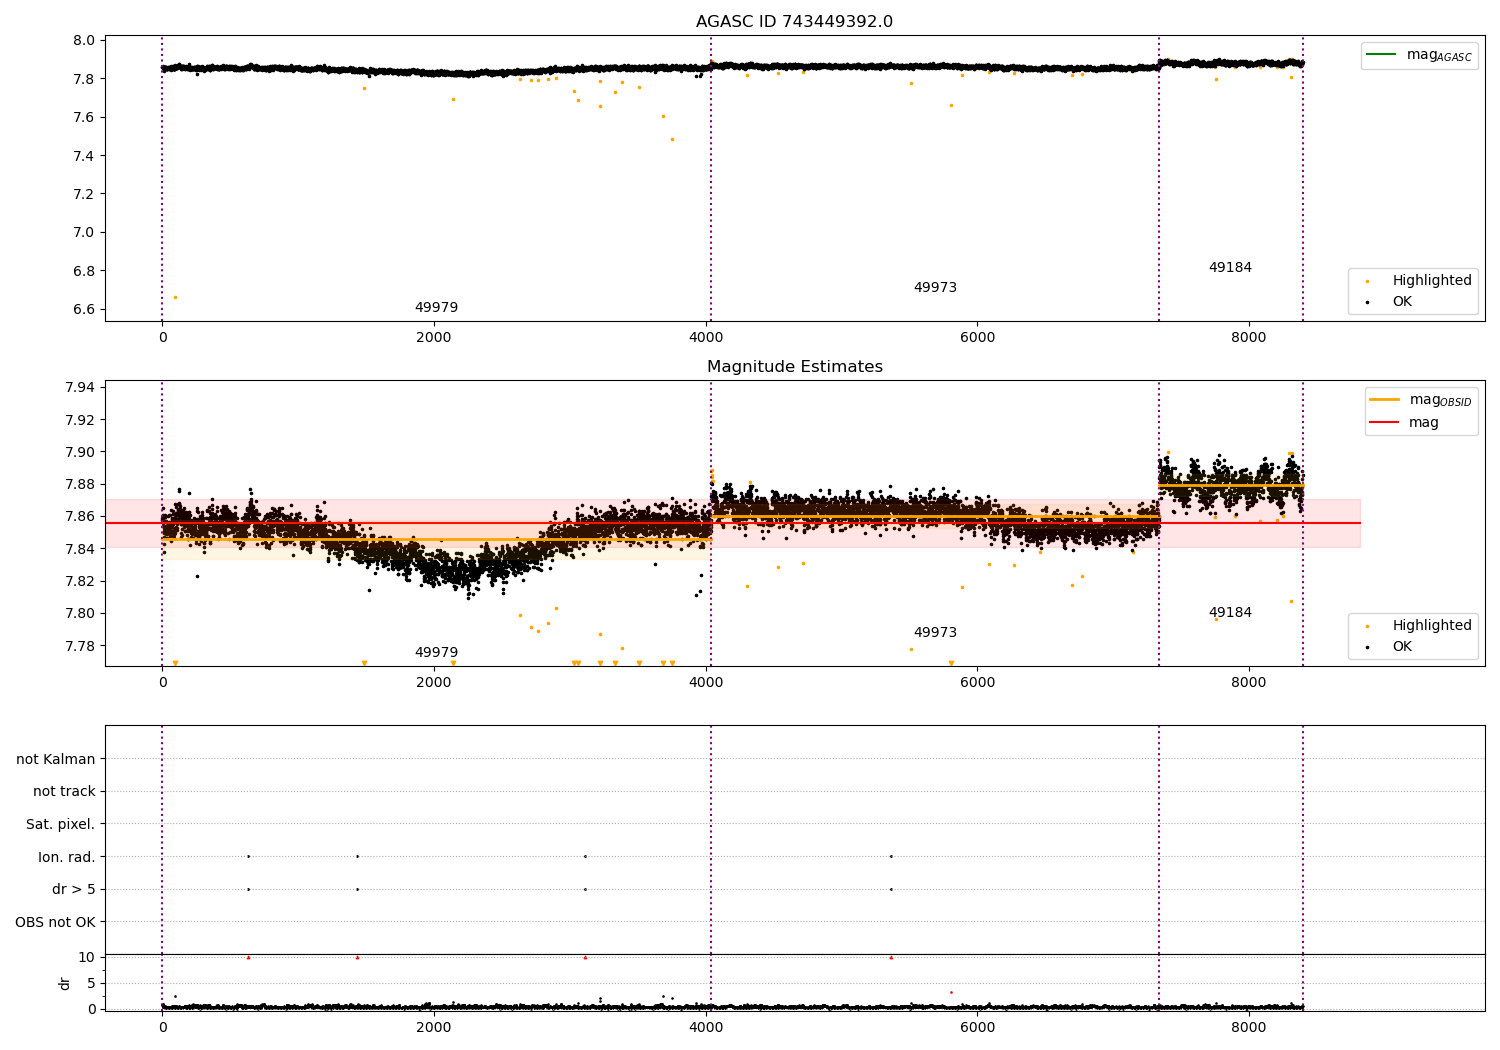
Task: Click the 49184 annotation in top plot
Action: click(1230, 268)
